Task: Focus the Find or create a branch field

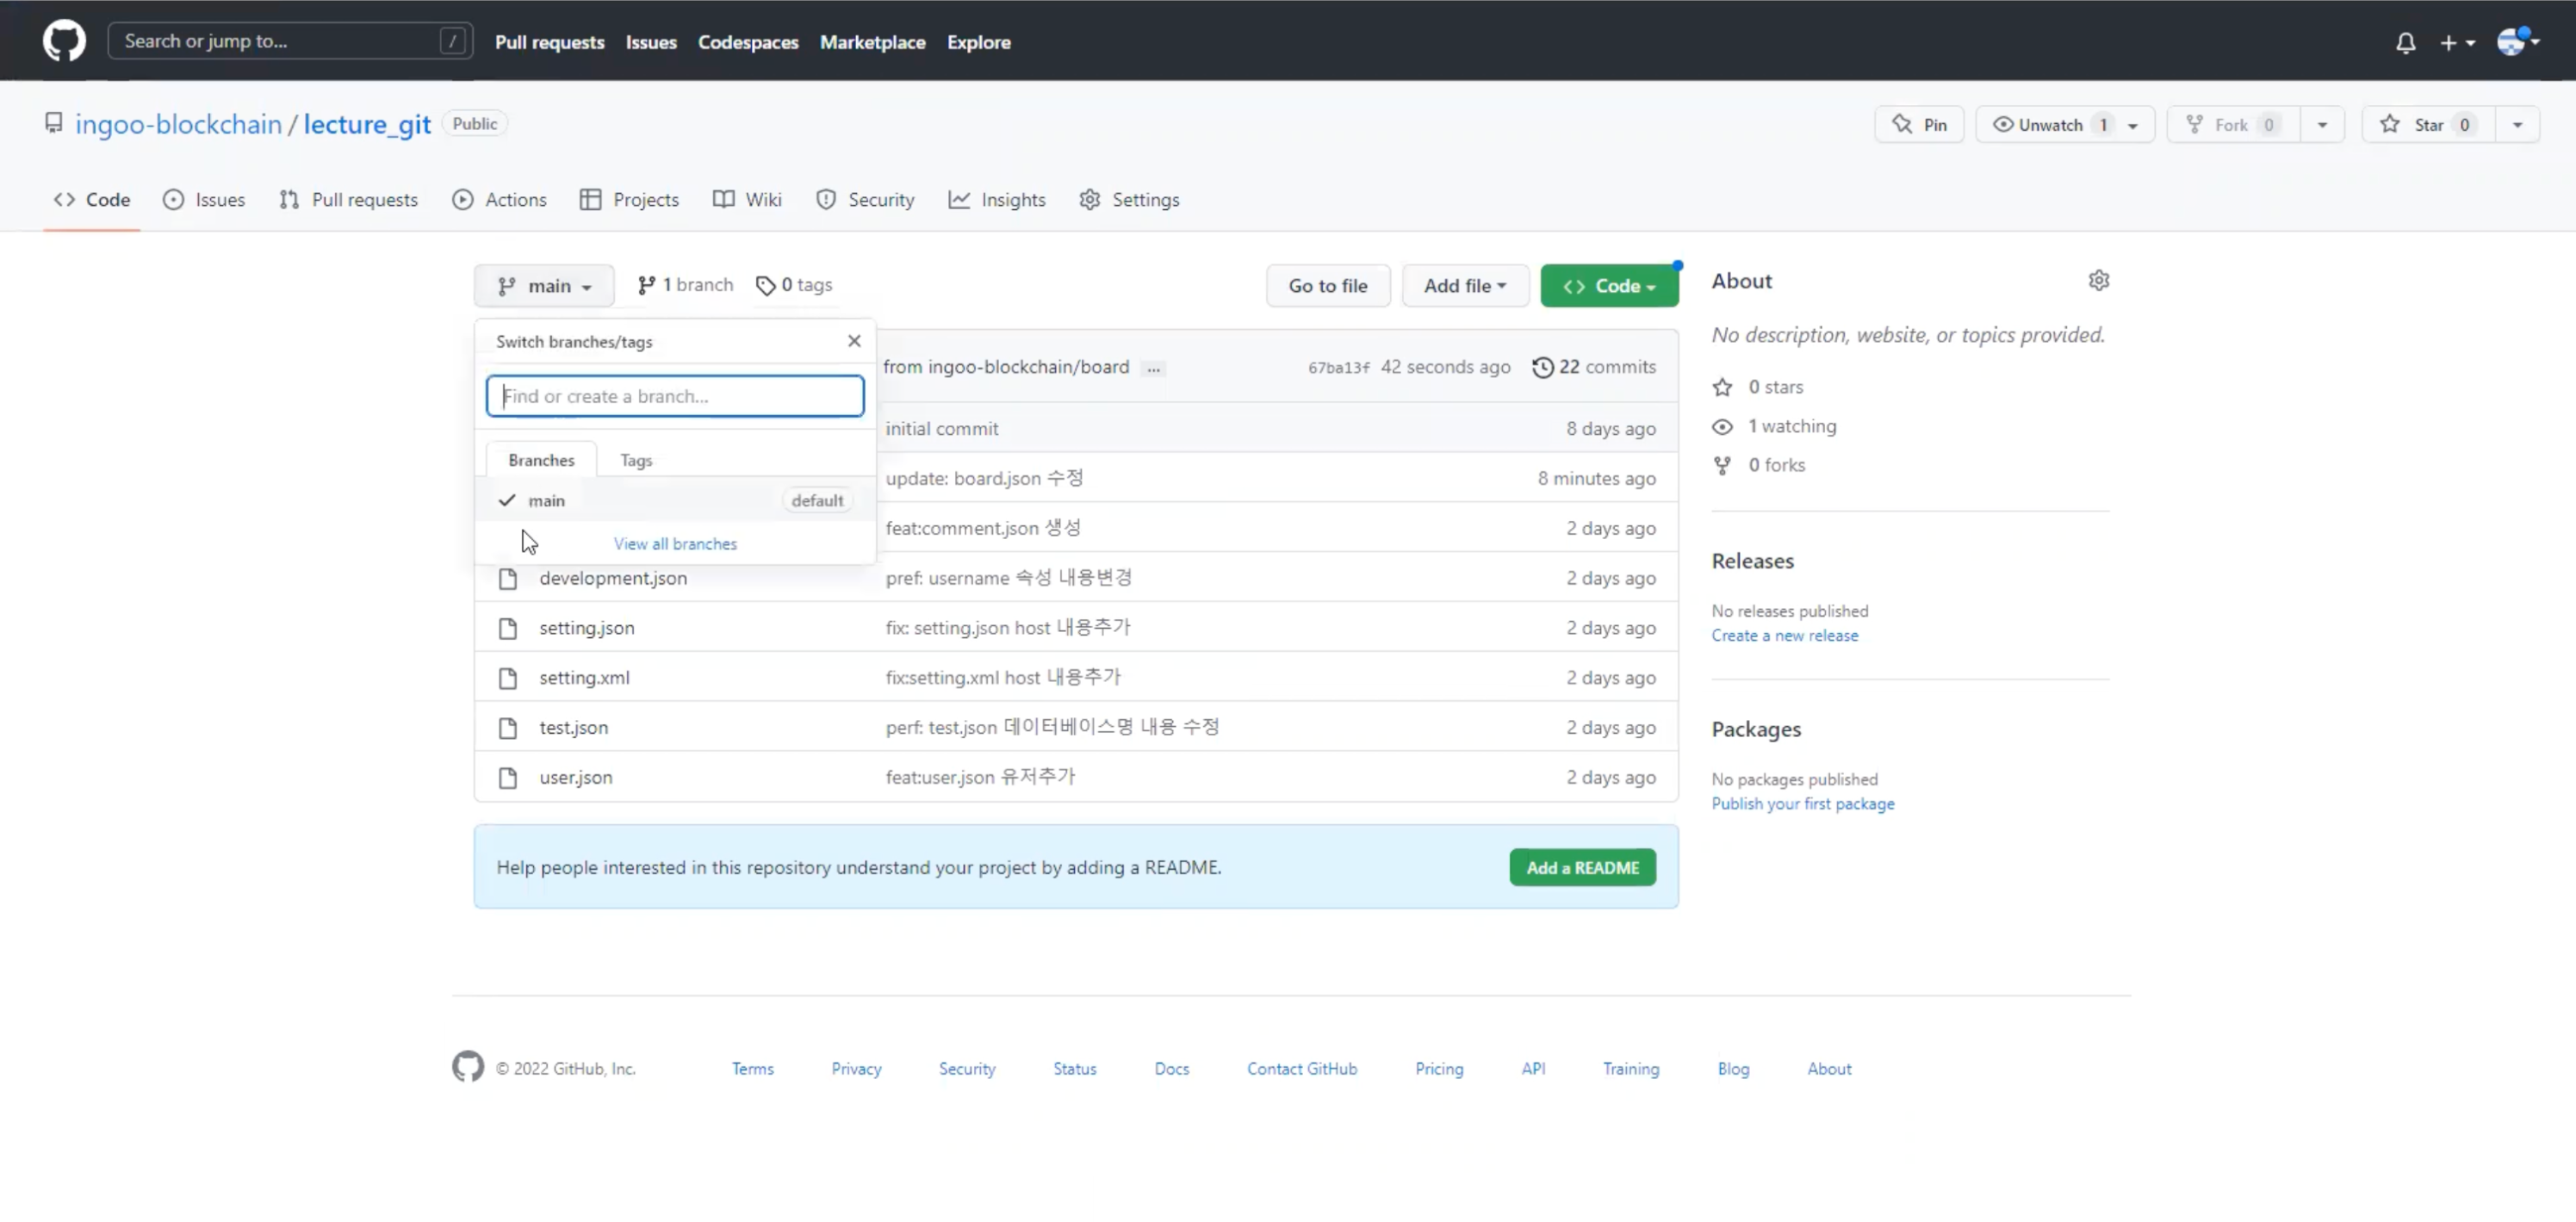Action: tap(675, 396)
